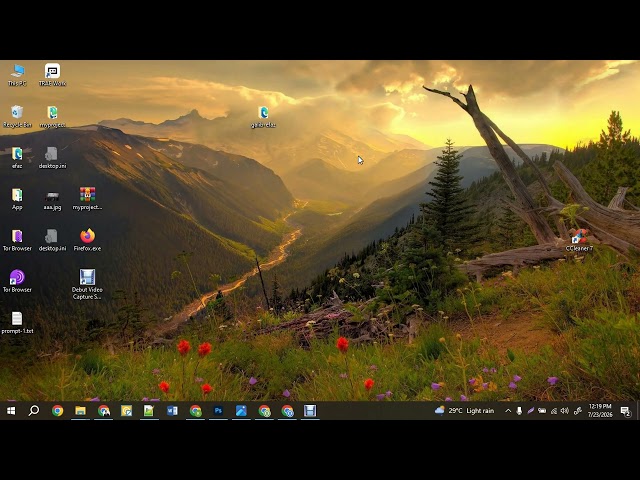Image resolution: width=640 pixels, height=480 pixels.
Task: Open the clock showing 12:19 PM
Action: click(600, 410)
